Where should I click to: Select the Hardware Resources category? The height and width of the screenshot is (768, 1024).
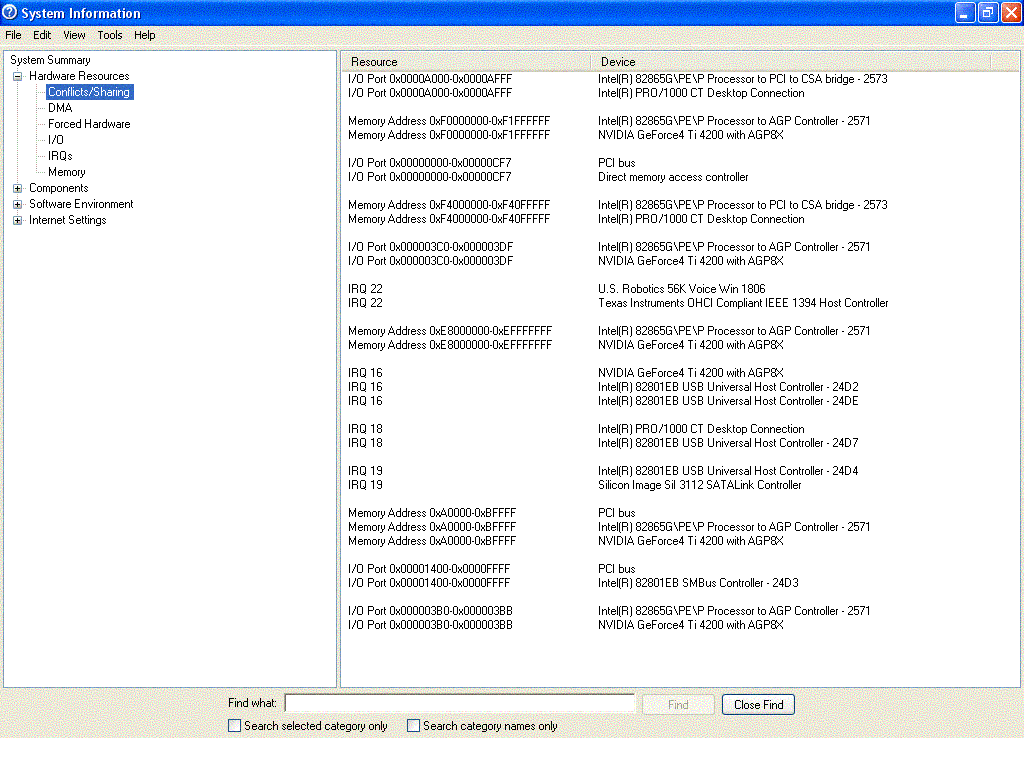pyautogui.click(x=79, y=76)
